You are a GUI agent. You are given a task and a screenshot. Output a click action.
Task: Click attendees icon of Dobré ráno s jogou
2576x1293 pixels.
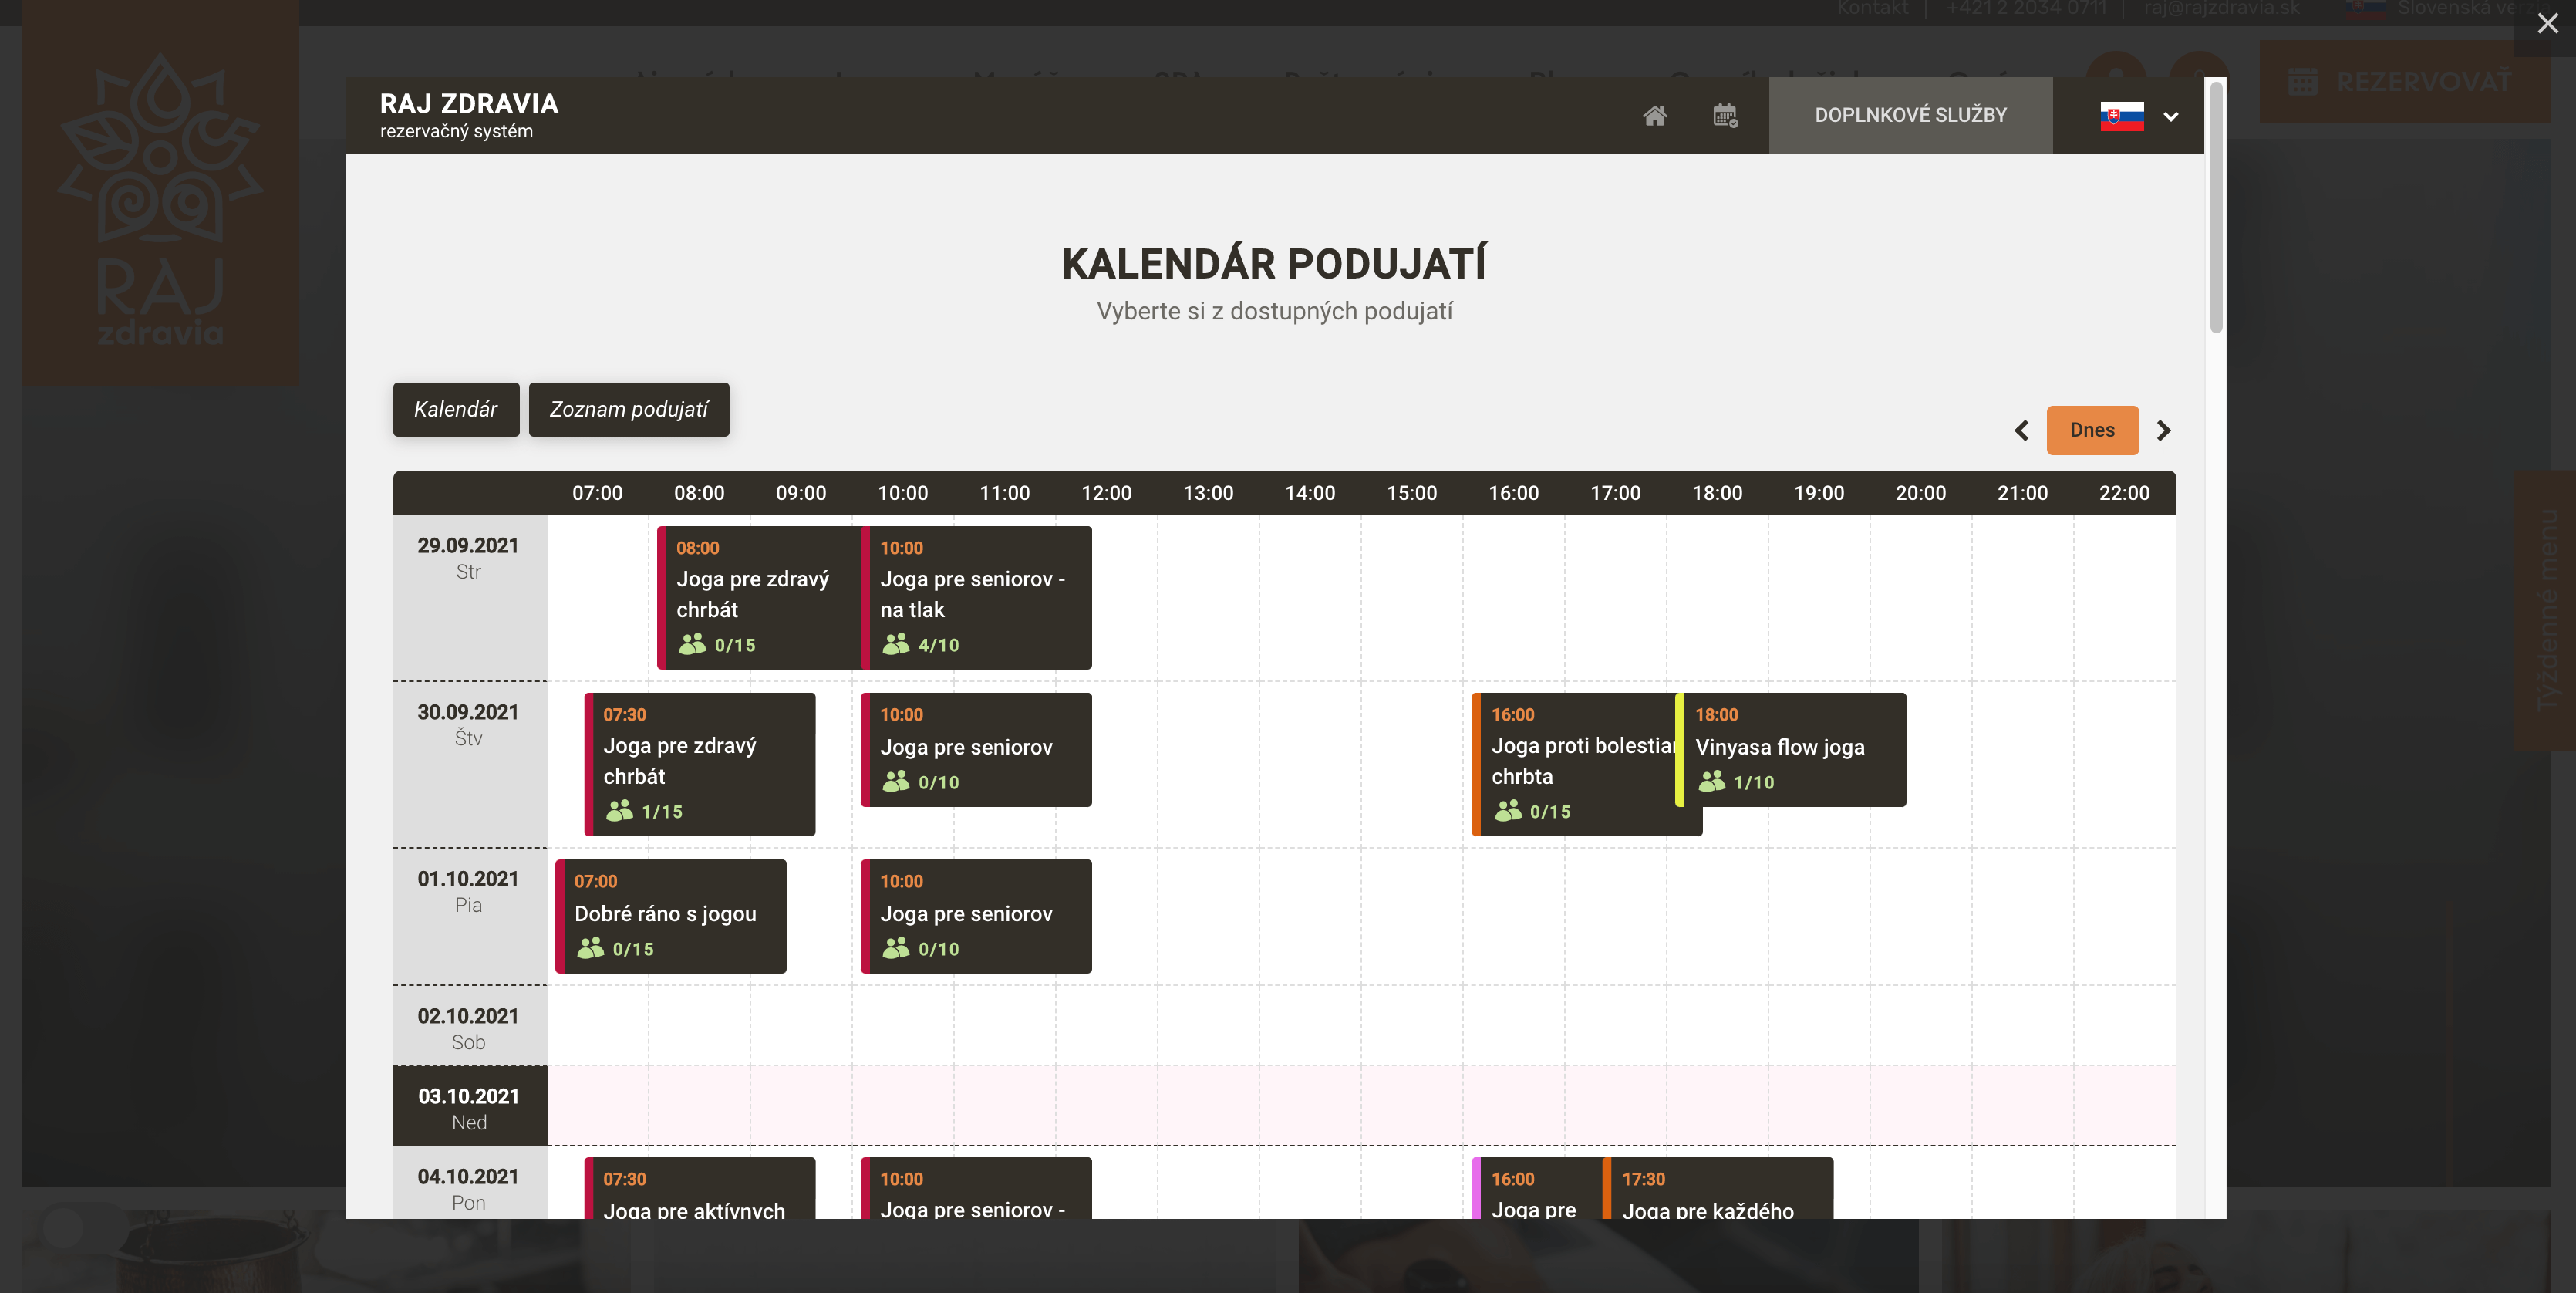[x=590, y=948]
